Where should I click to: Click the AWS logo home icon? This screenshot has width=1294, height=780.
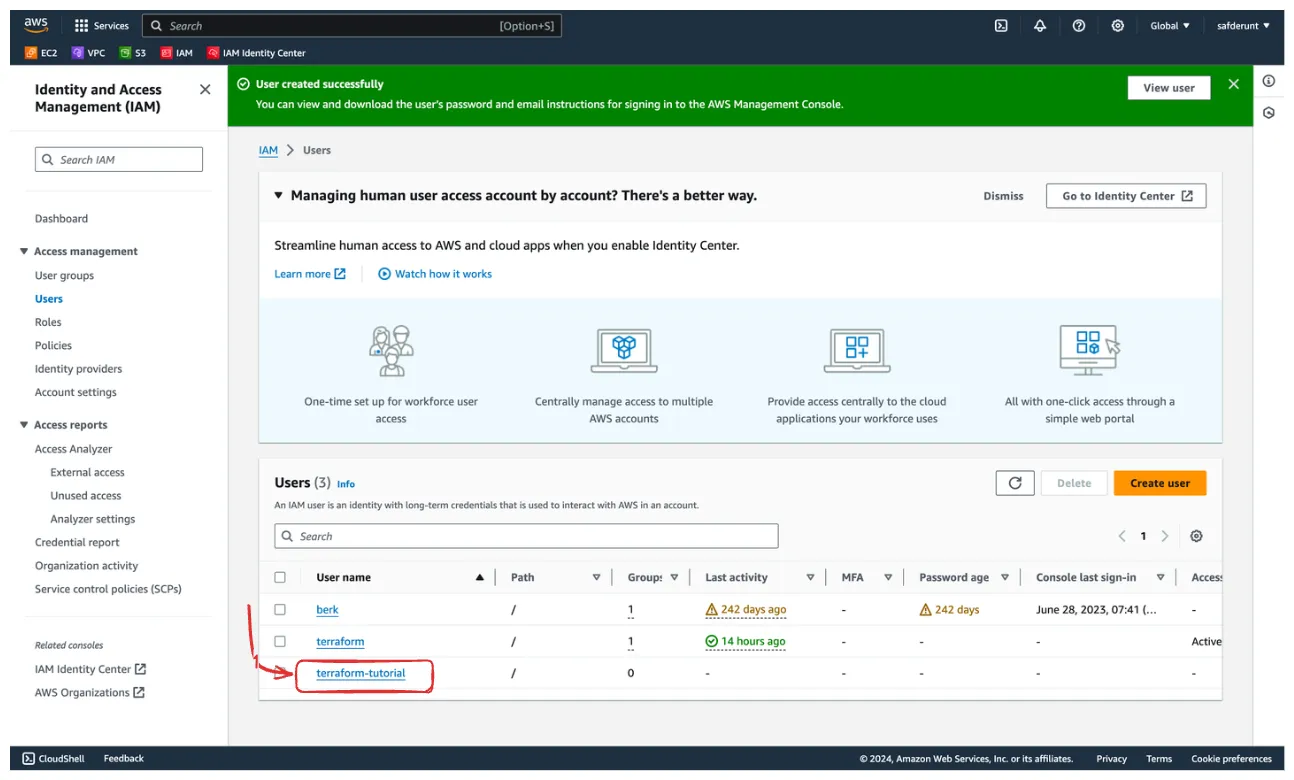point(36,26)
